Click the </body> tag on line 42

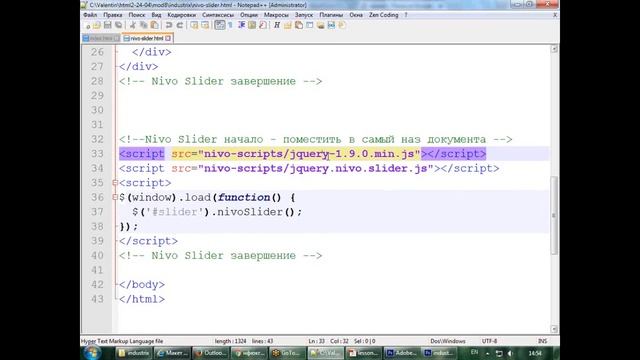(x=142, y=284)
